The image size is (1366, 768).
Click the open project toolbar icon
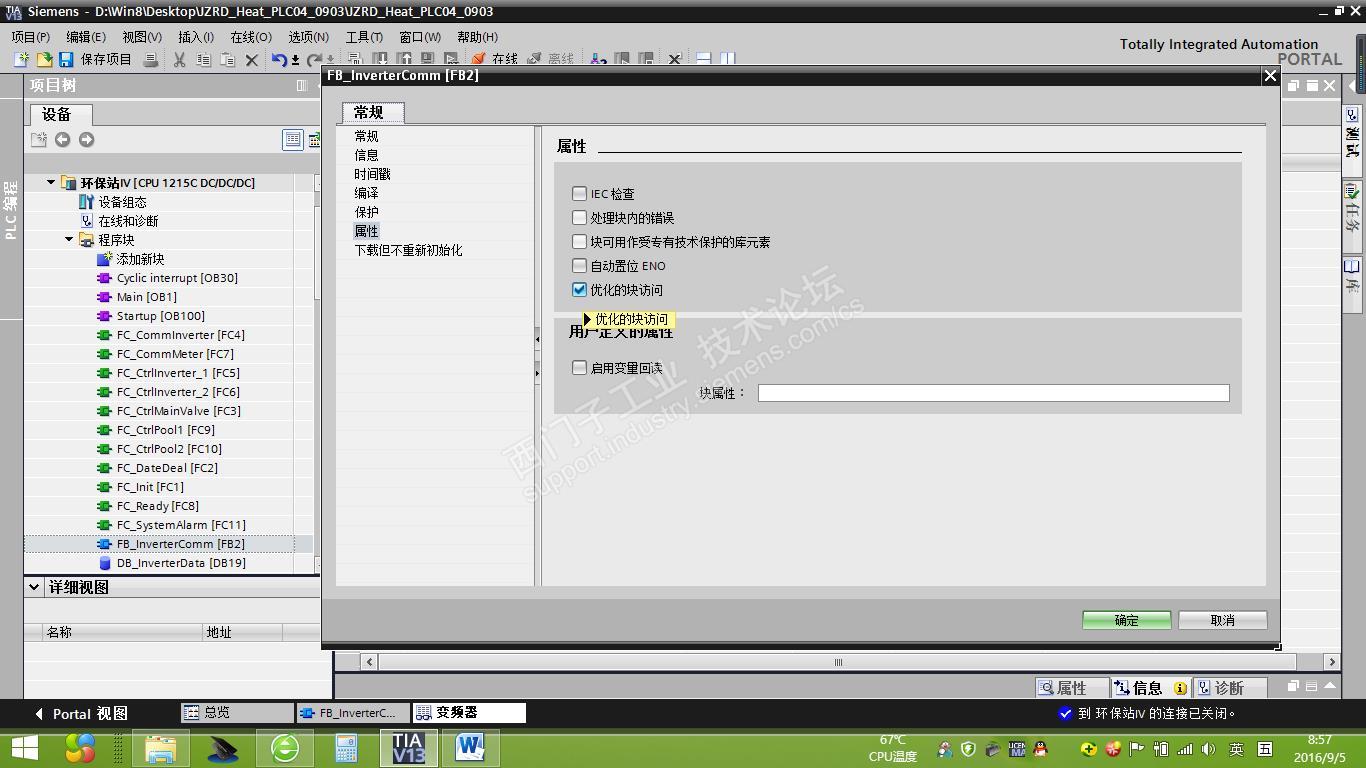[44, 60]
